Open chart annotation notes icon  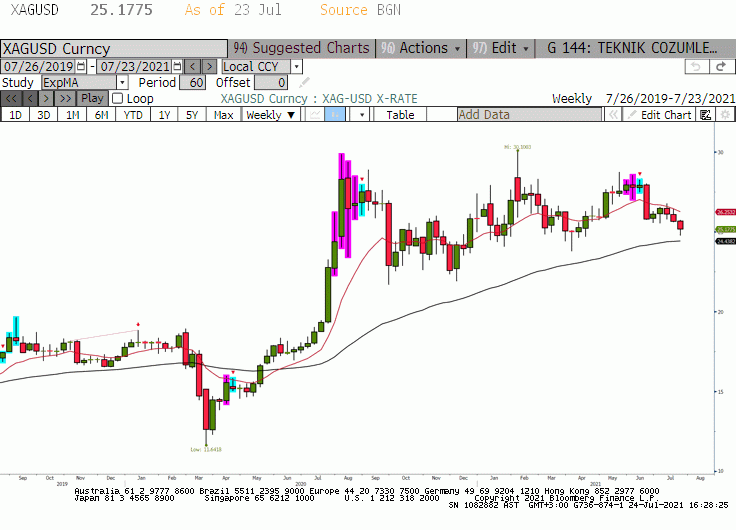(x=705, y=115)
